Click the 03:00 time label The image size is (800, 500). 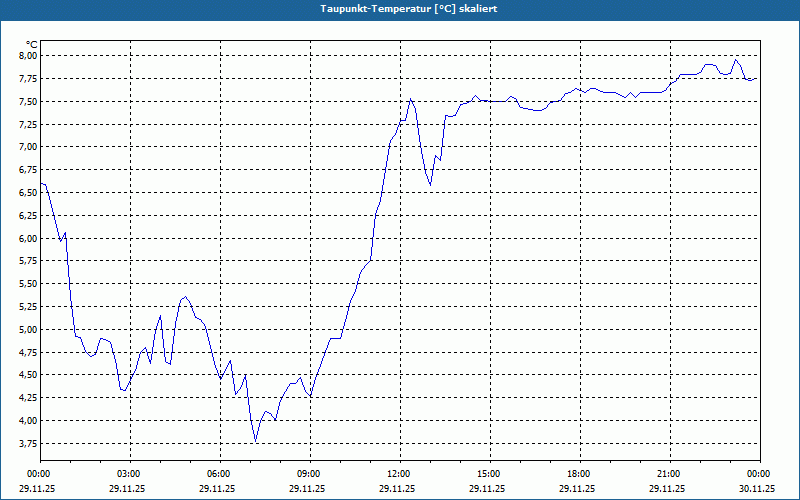pos(131,474)
